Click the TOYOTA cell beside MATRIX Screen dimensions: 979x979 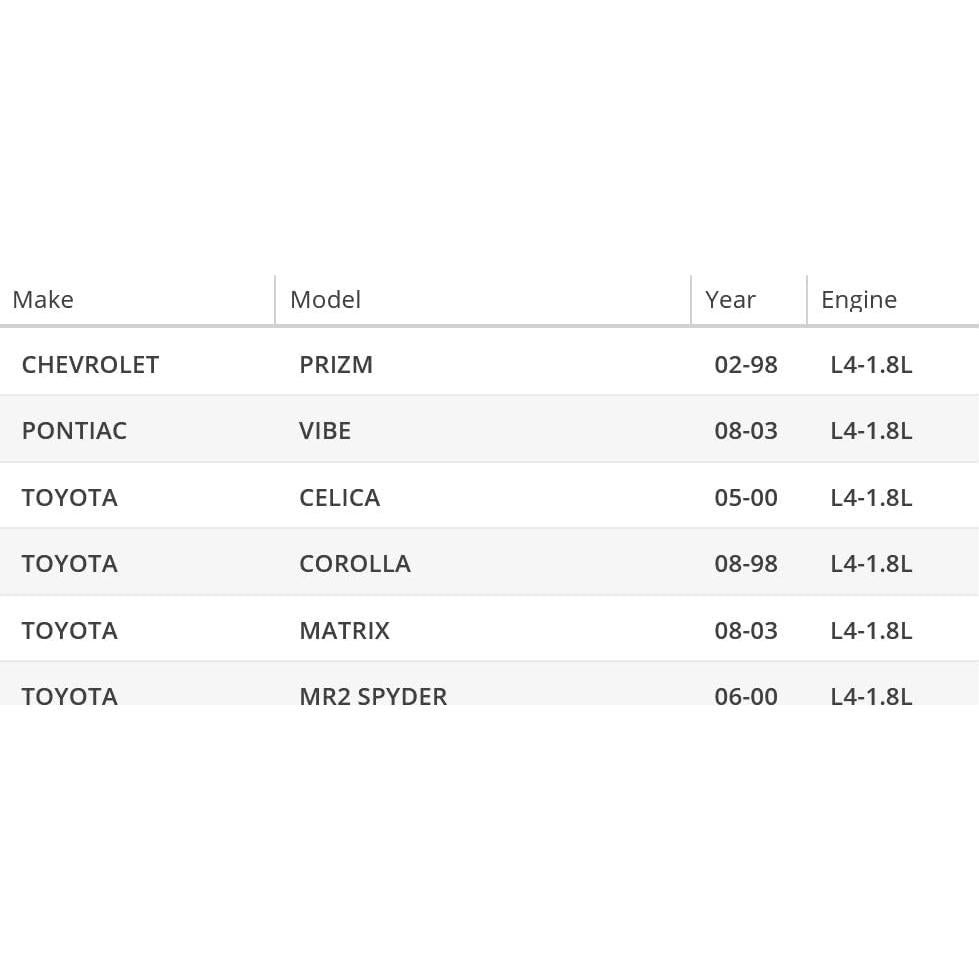pyautogui.click(x=69, y=631)
